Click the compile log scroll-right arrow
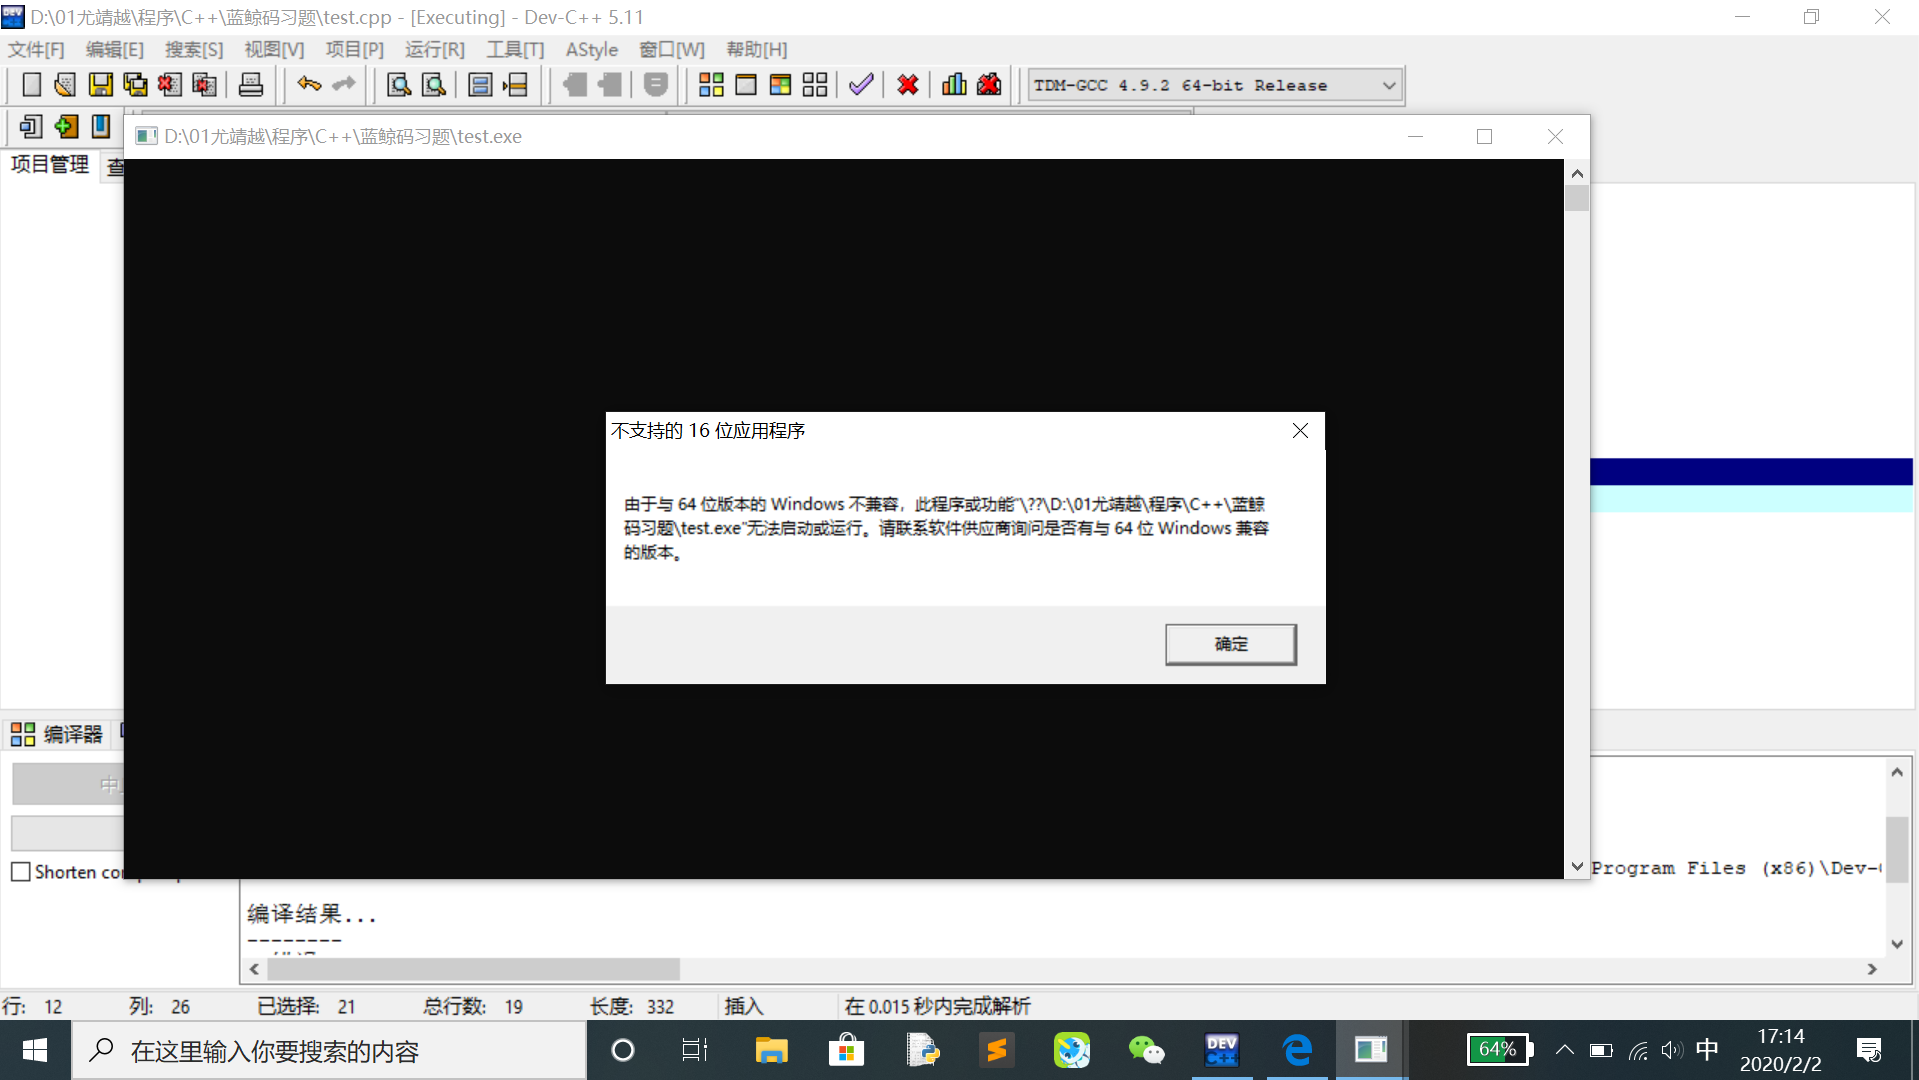Image resolution: width=1919 pixels, height=1080 pixels. pyautogui.click(x=1872, y=969)
